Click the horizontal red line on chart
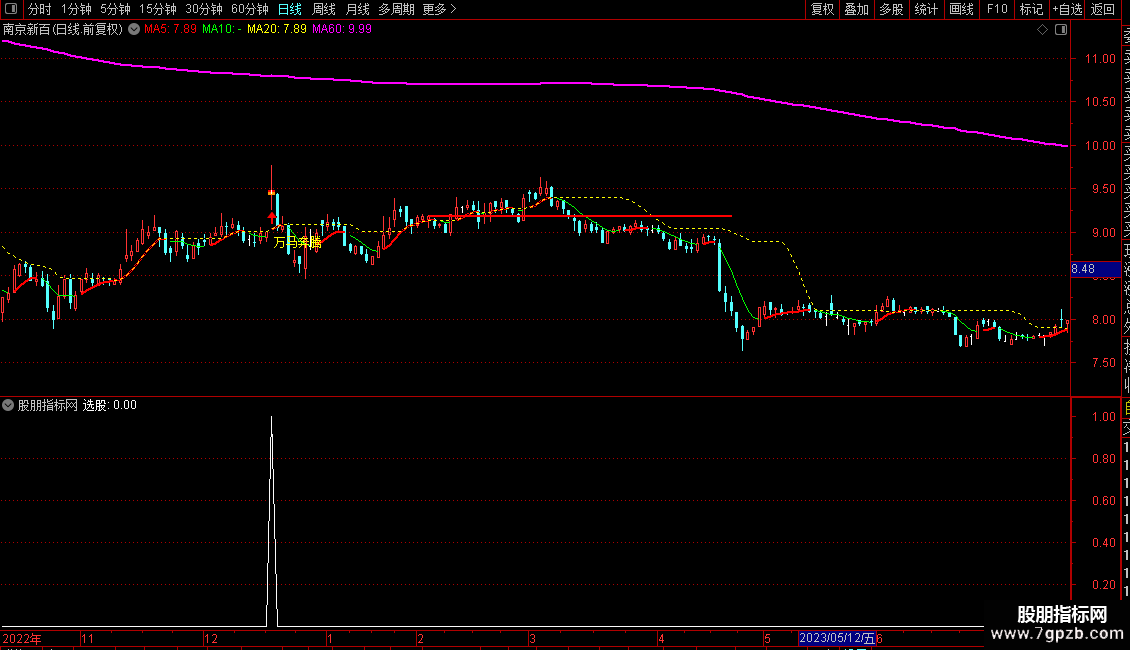Screen dimensions: 1130x650 tap(580, 215)
